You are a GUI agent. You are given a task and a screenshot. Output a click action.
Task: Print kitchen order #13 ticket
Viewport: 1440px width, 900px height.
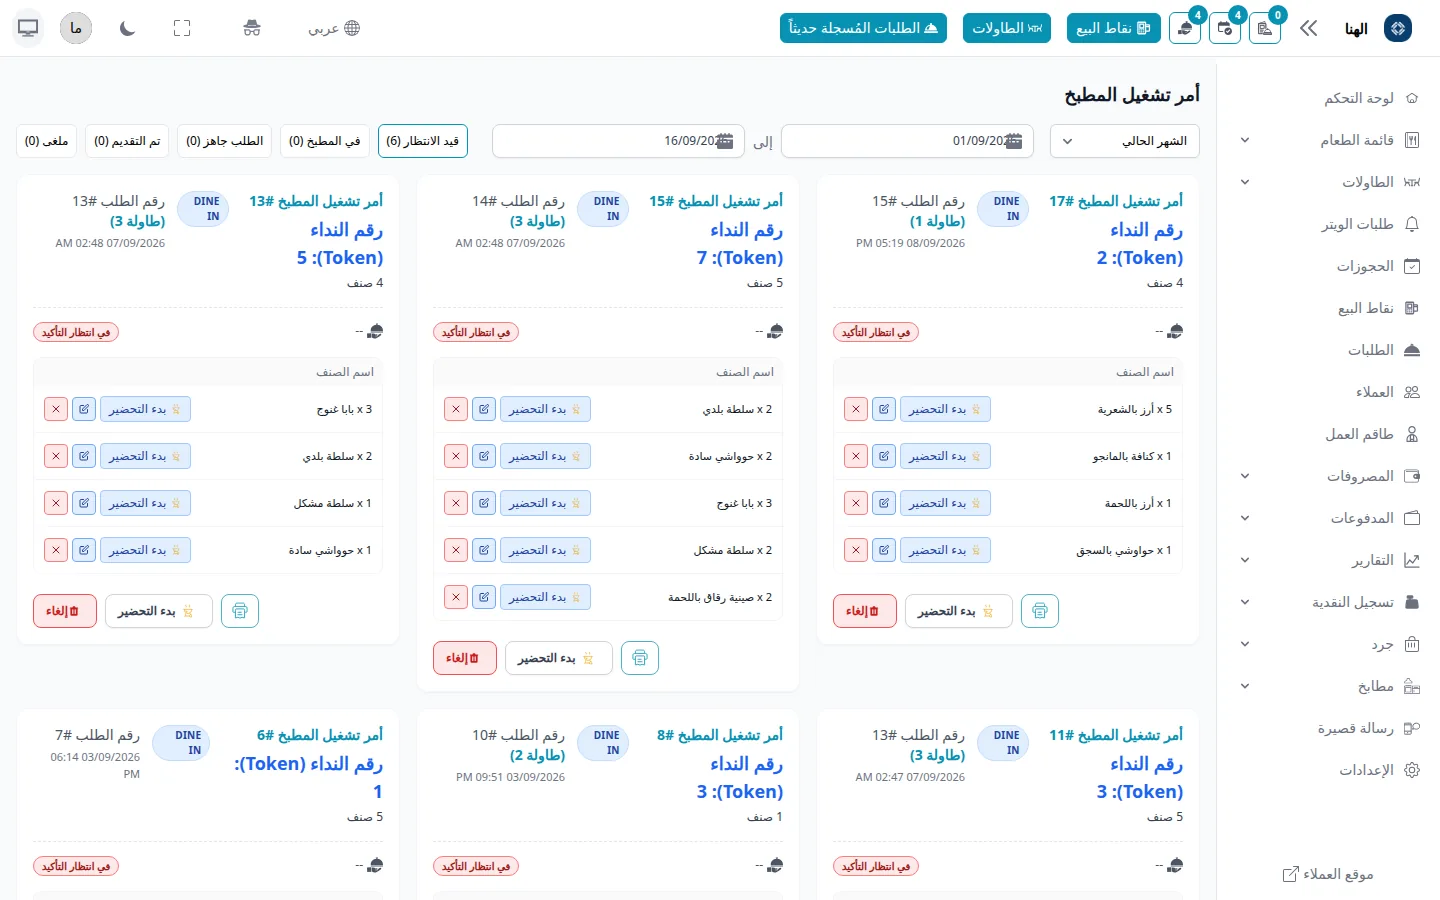[x=240, y=611]
